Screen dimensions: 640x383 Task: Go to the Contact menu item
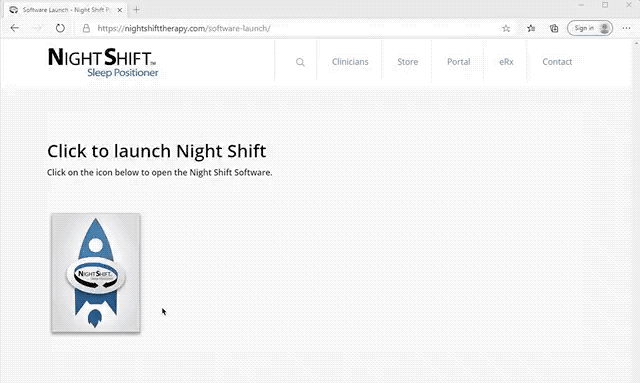point(557,62)
